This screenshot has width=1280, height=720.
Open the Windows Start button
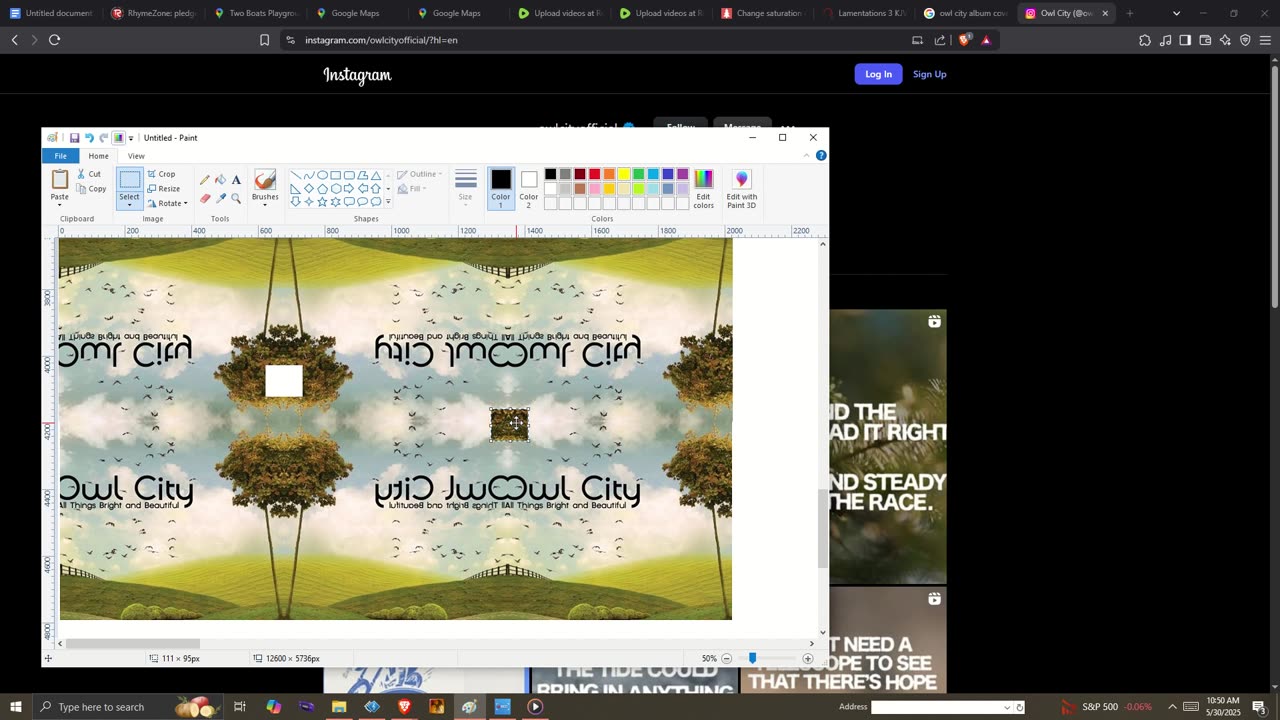pos(15,707)
